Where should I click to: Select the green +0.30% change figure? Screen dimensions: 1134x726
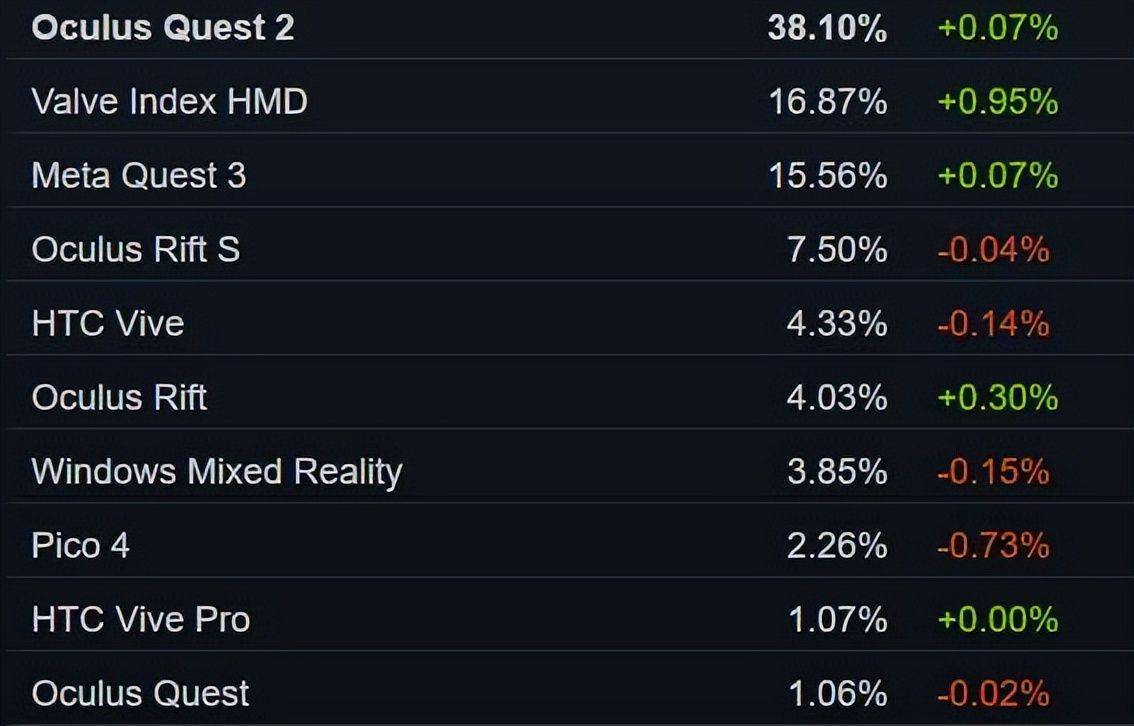point(997,398)
